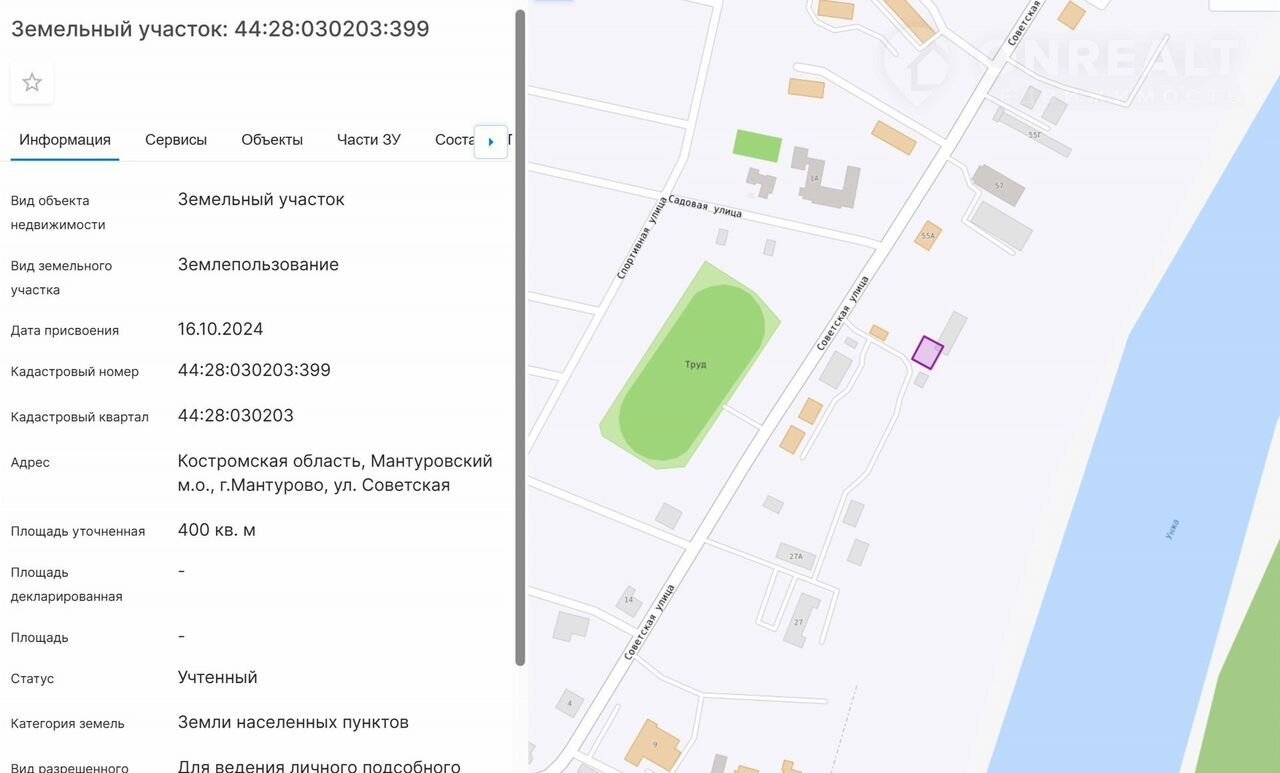Select the Части ЗУ tab
Image resolution: width=1280 pixels, height=773 pixels.
click(x=369, y=140)
